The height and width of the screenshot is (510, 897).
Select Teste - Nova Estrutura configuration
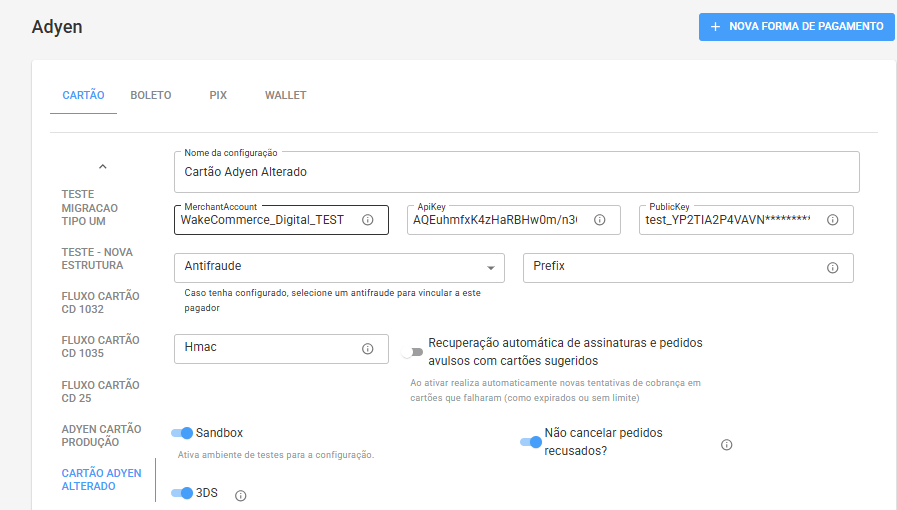97,258
